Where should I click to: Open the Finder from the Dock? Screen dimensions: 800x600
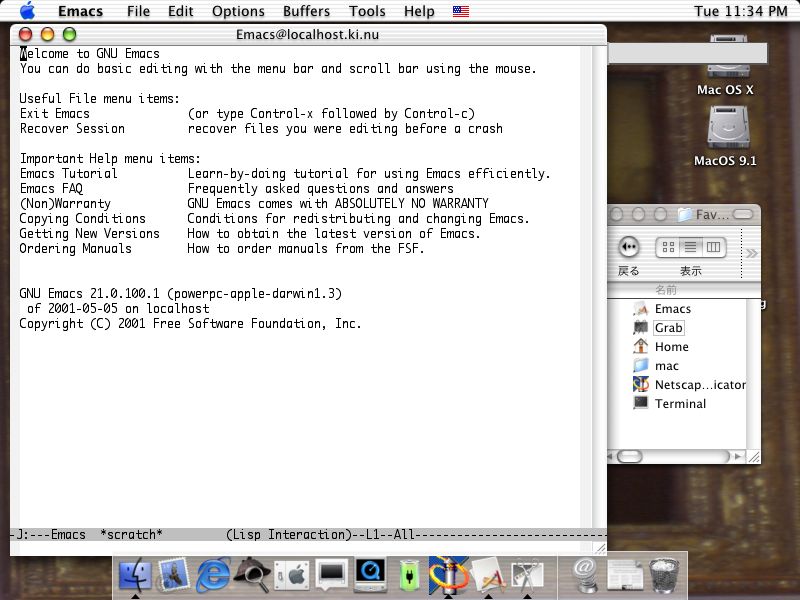tap(135, 576)
